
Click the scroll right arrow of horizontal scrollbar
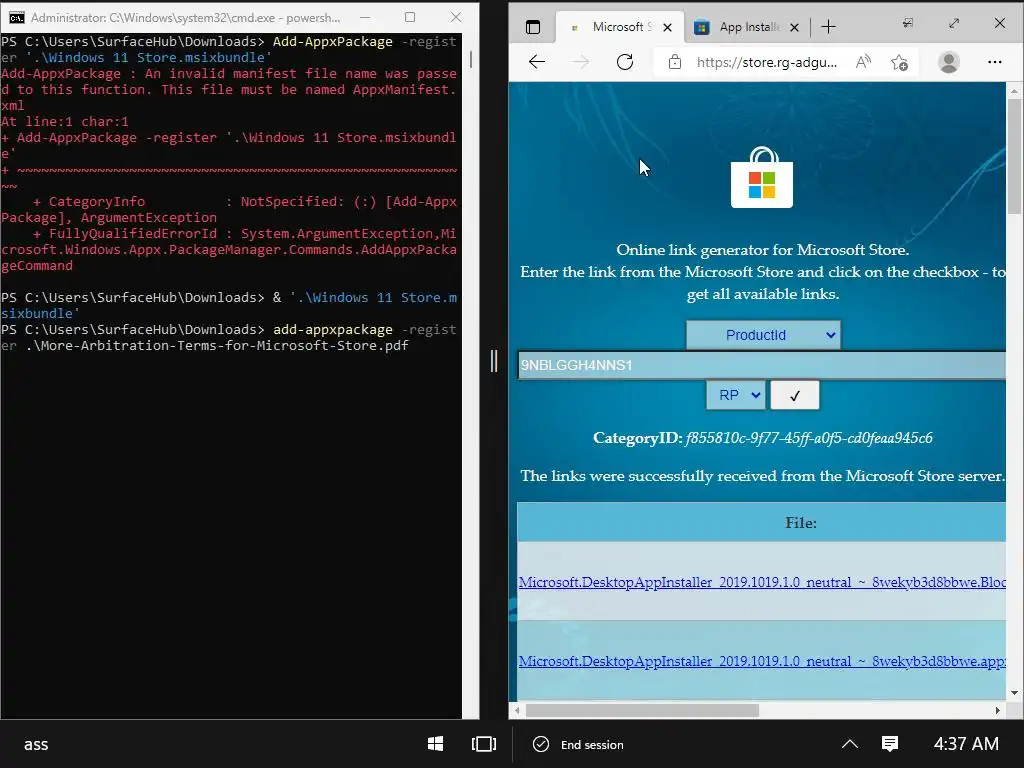997,710
